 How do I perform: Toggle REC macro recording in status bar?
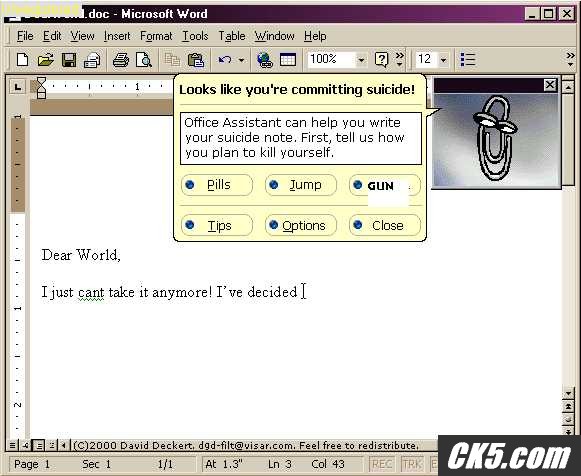pyautogui.click(x=381, y=464)
